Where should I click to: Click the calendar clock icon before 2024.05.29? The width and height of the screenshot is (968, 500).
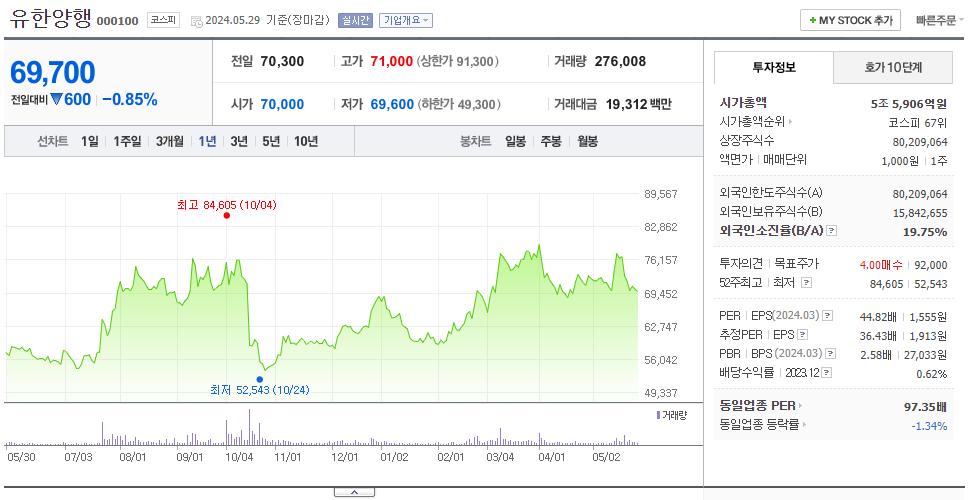[197, 21]
